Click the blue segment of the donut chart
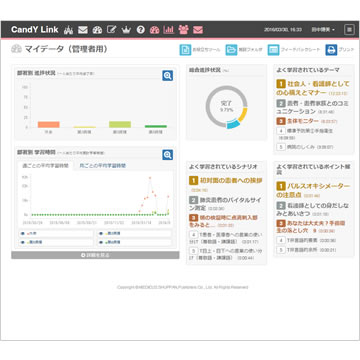 [x=233, y=125]
